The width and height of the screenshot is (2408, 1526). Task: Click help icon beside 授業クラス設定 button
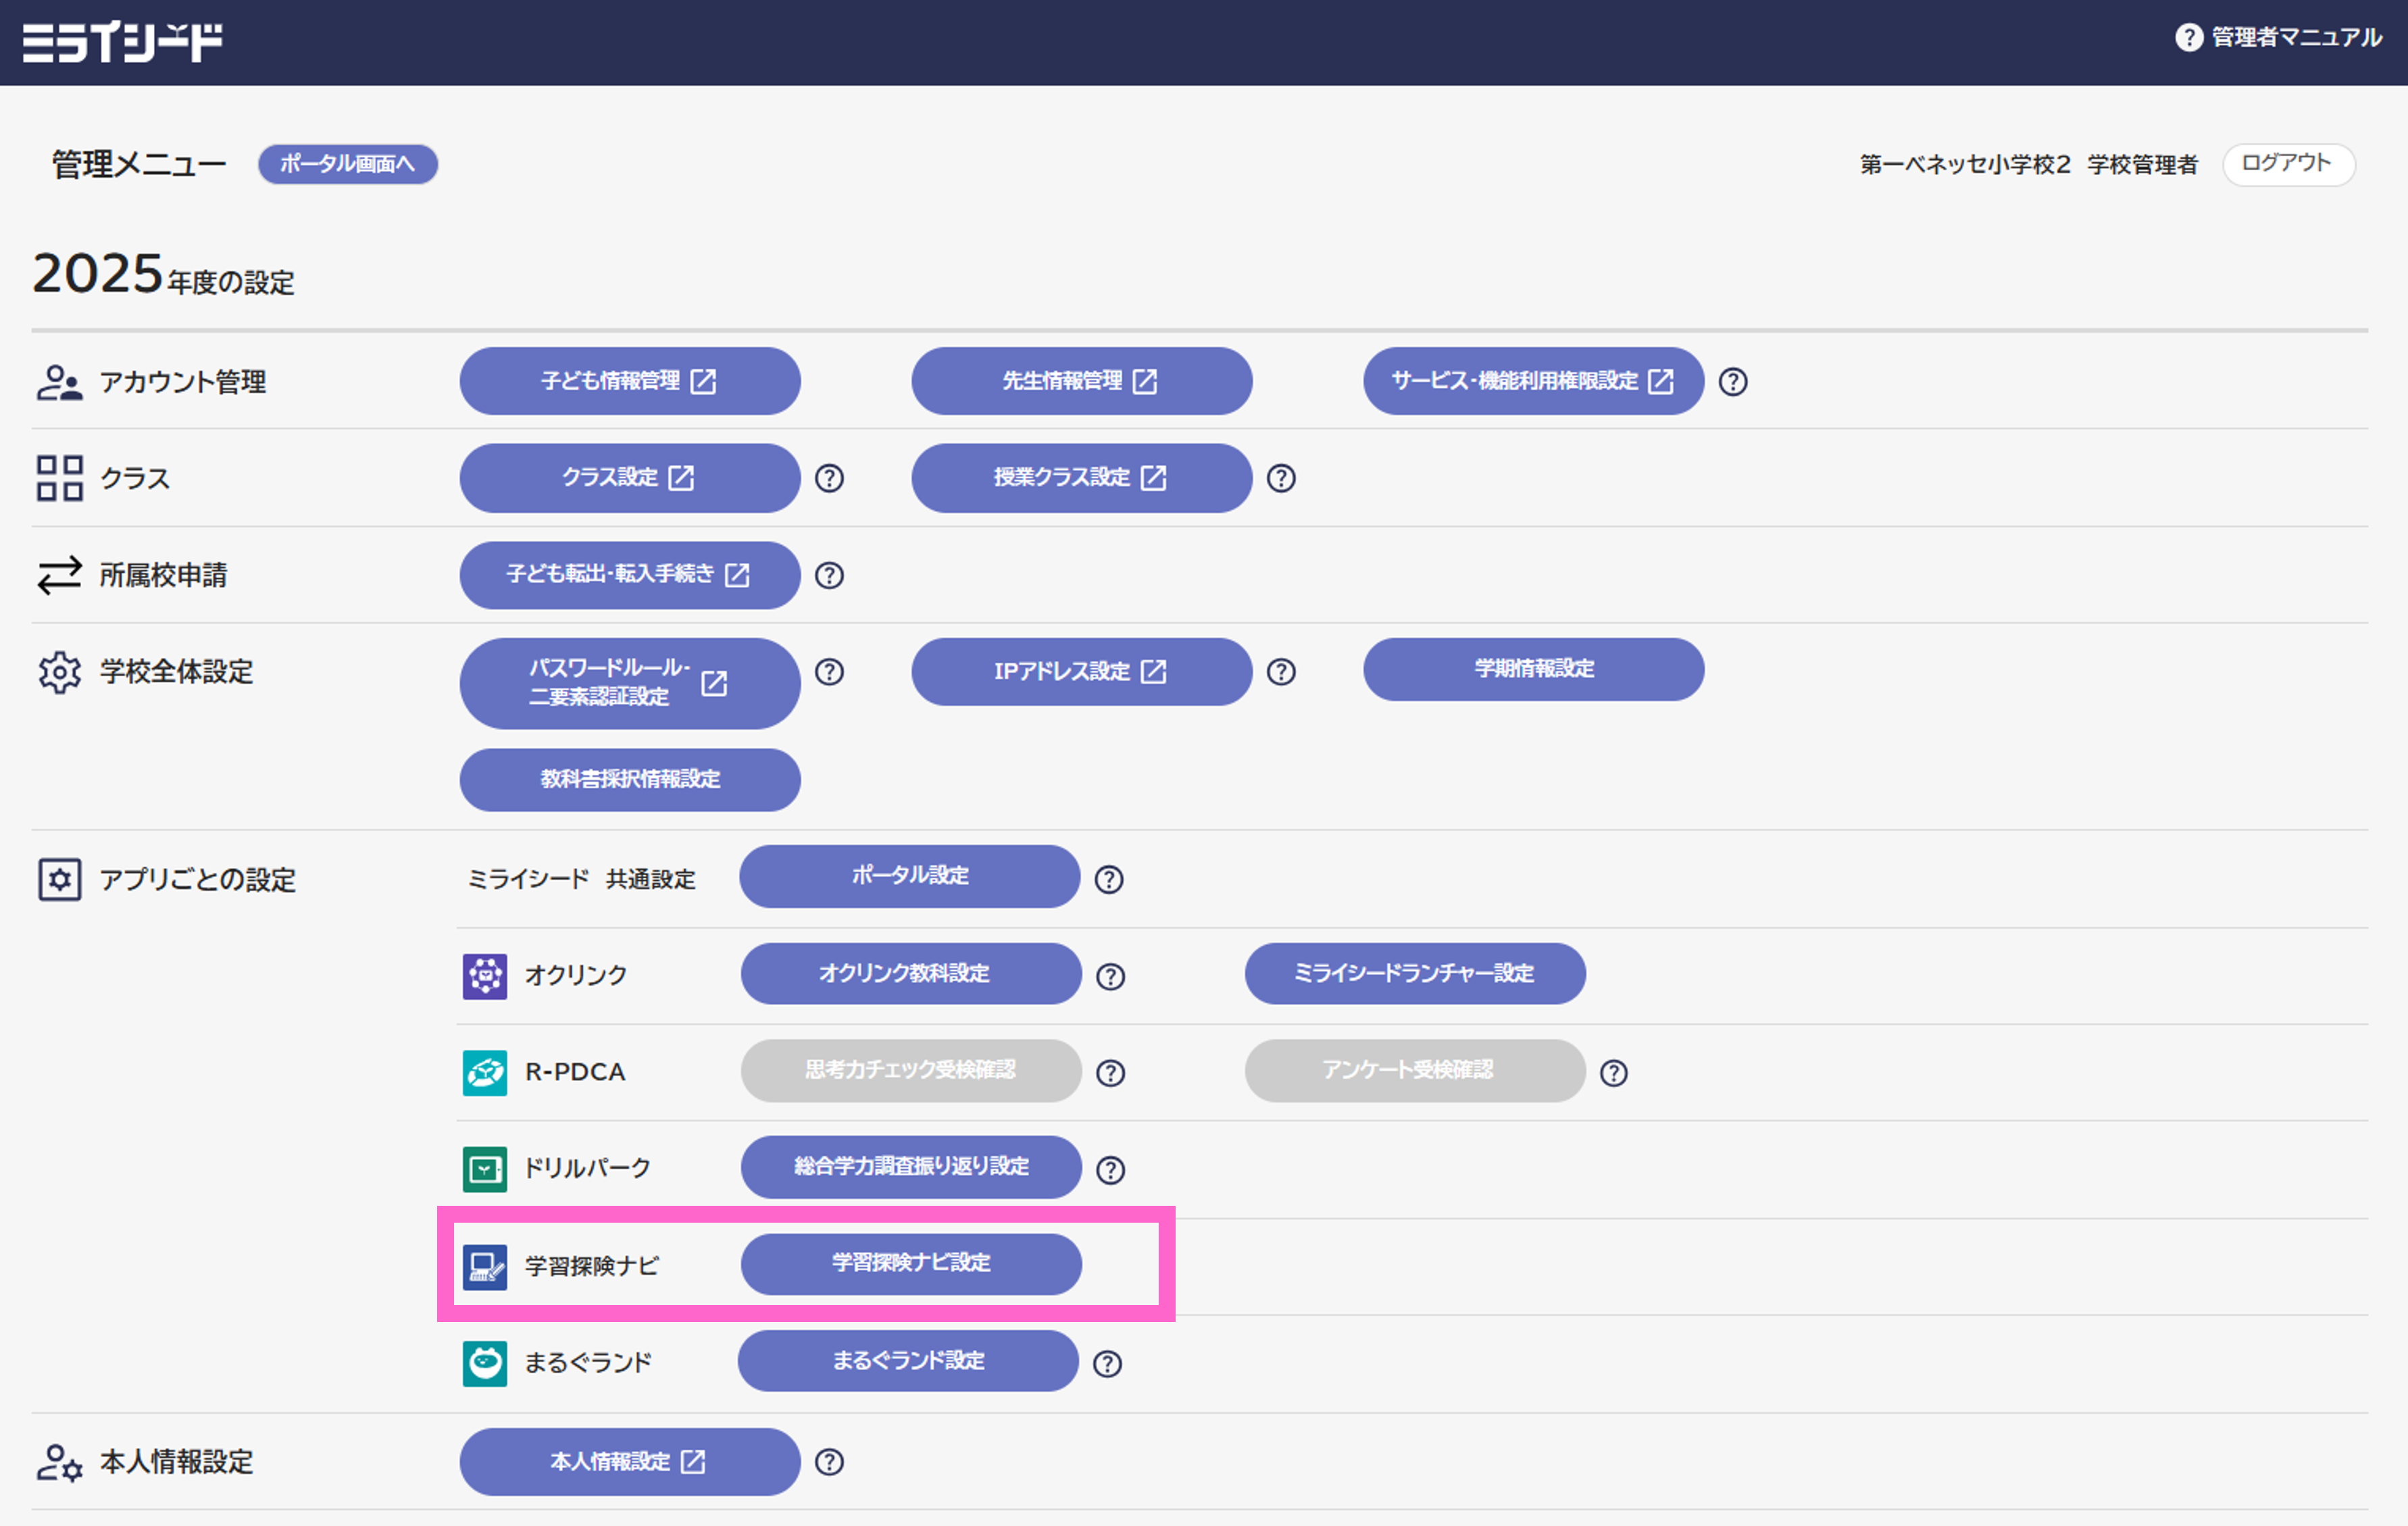1280,478
